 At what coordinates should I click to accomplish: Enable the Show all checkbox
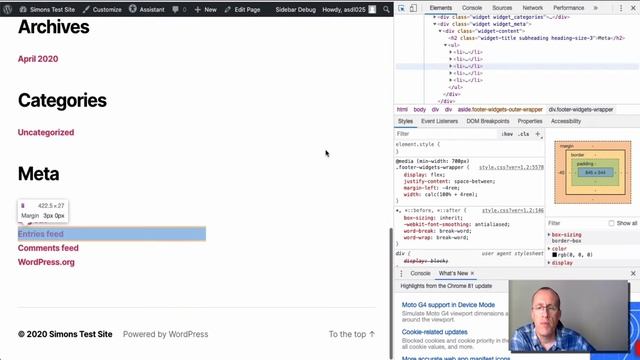(611, 223)
